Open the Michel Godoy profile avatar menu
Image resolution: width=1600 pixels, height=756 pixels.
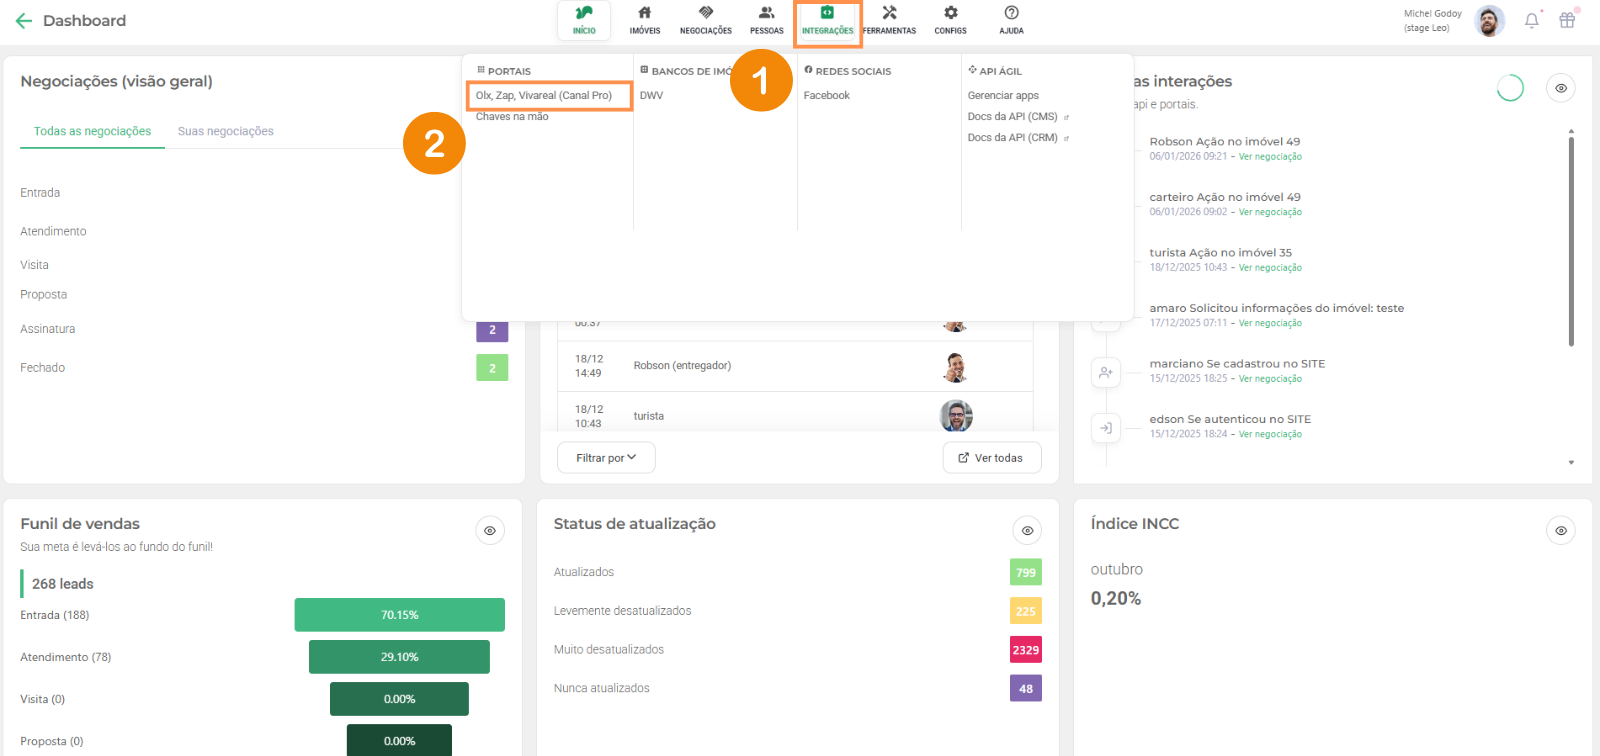pos(1489,21)
